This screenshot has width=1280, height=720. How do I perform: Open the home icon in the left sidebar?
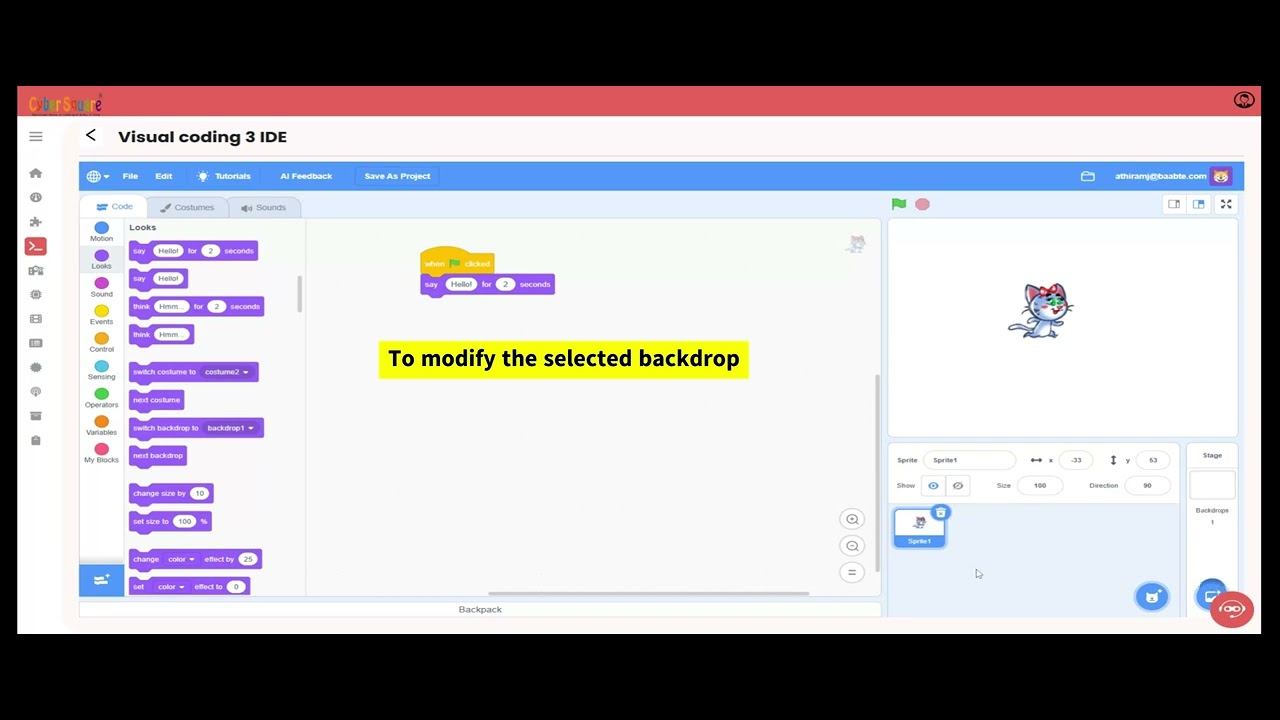click(x=36, y=173)
